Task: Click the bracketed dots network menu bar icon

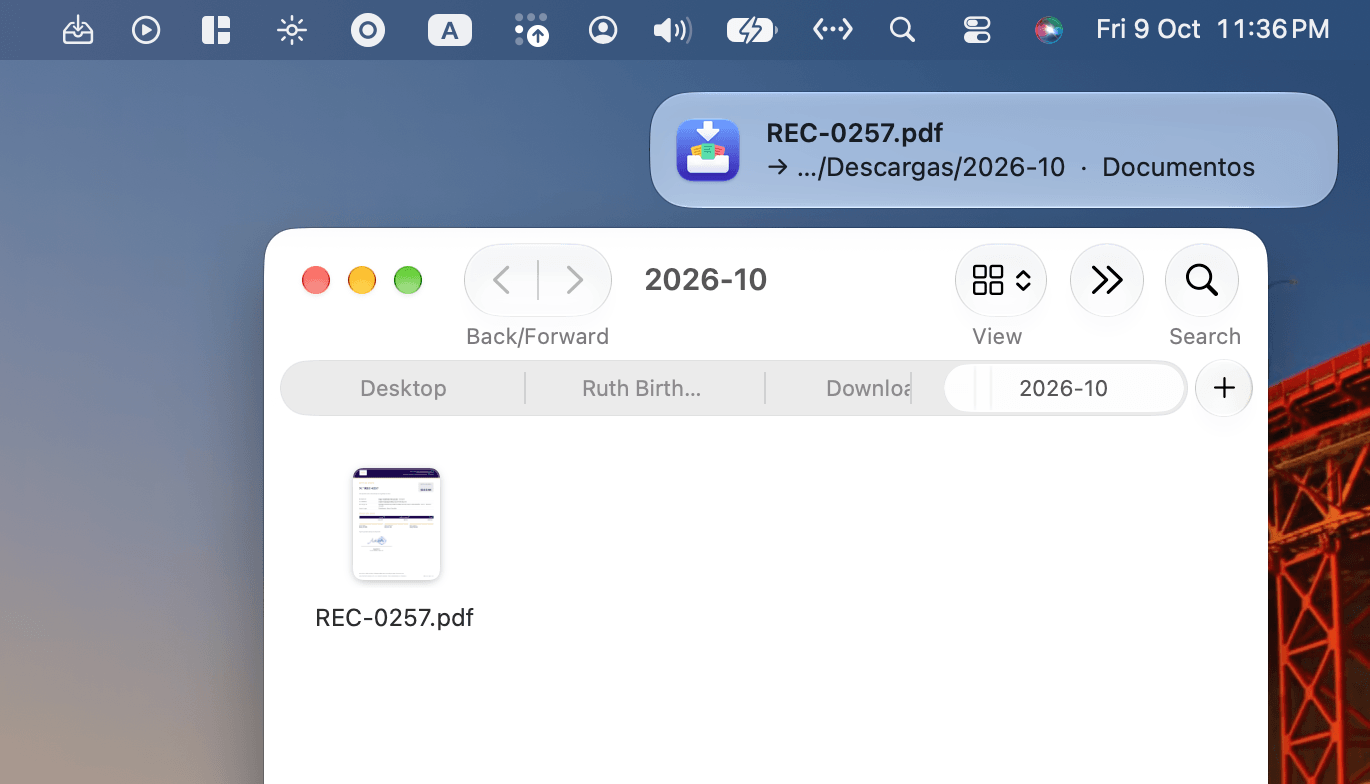Action: (832, 30)
